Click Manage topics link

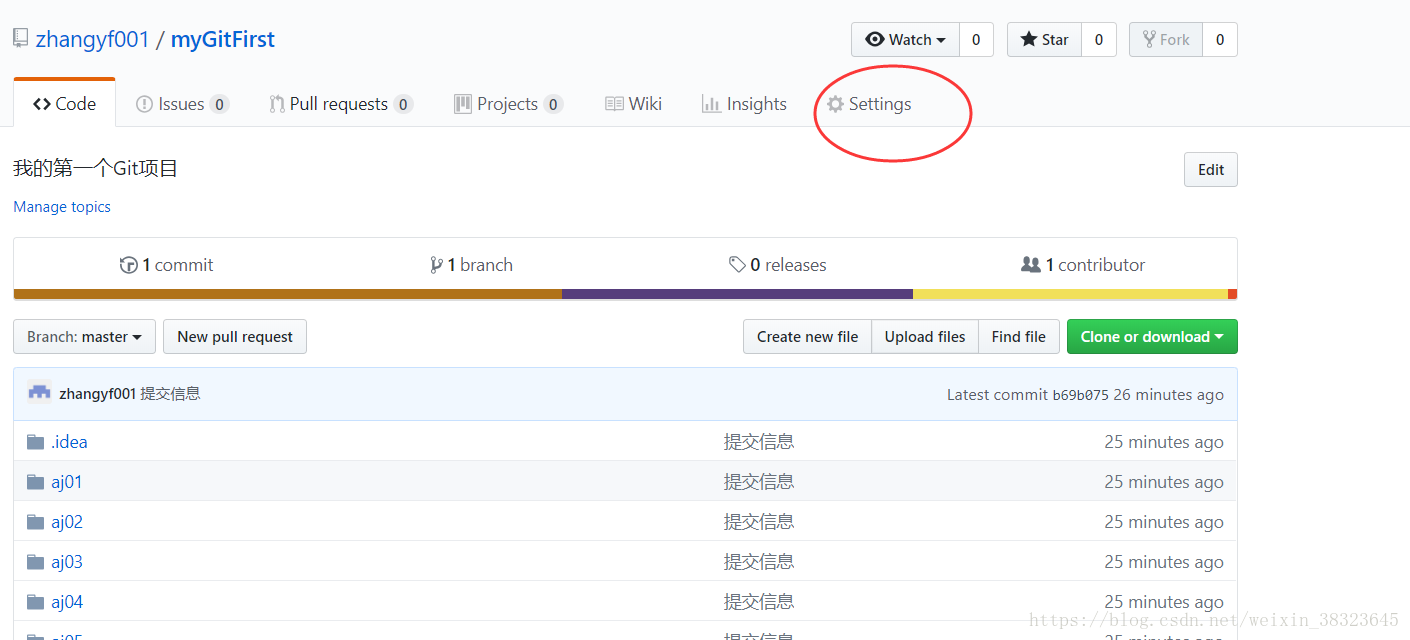tap(62, 207)
